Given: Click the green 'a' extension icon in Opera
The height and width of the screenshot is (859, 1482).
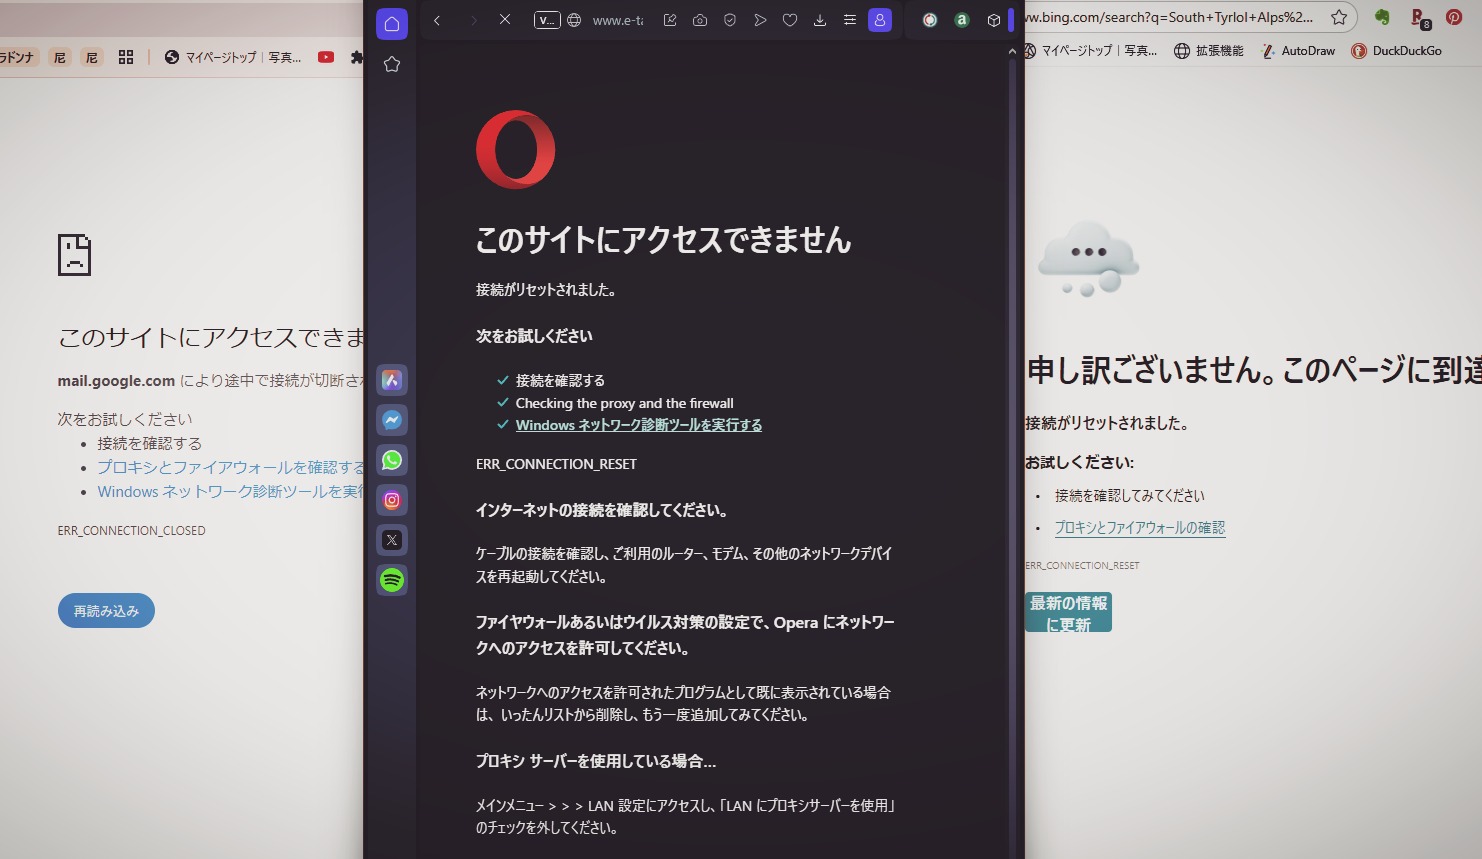Looking at the screenshot, I should [962, 20].
